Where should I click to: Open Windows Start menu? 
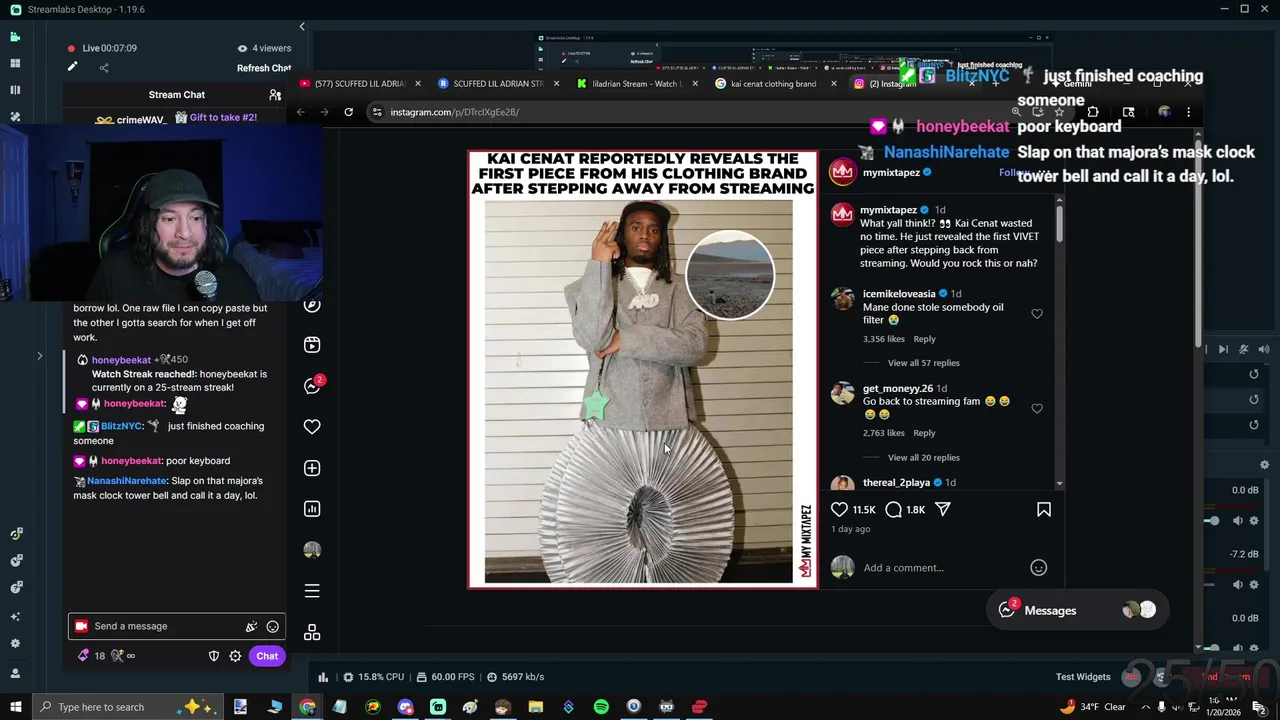(x=15, y=707)
